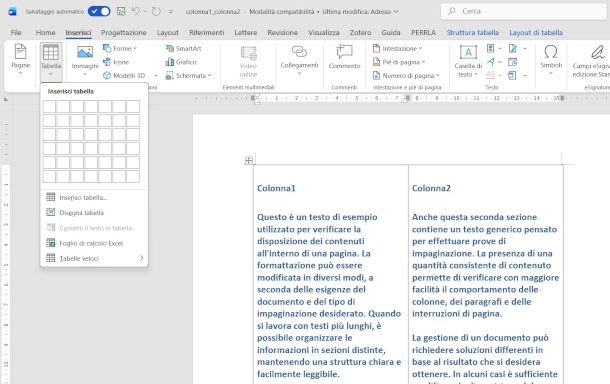Open the Piè di pagina dropdown
610x384 pixels.
[x=399, y=62]
